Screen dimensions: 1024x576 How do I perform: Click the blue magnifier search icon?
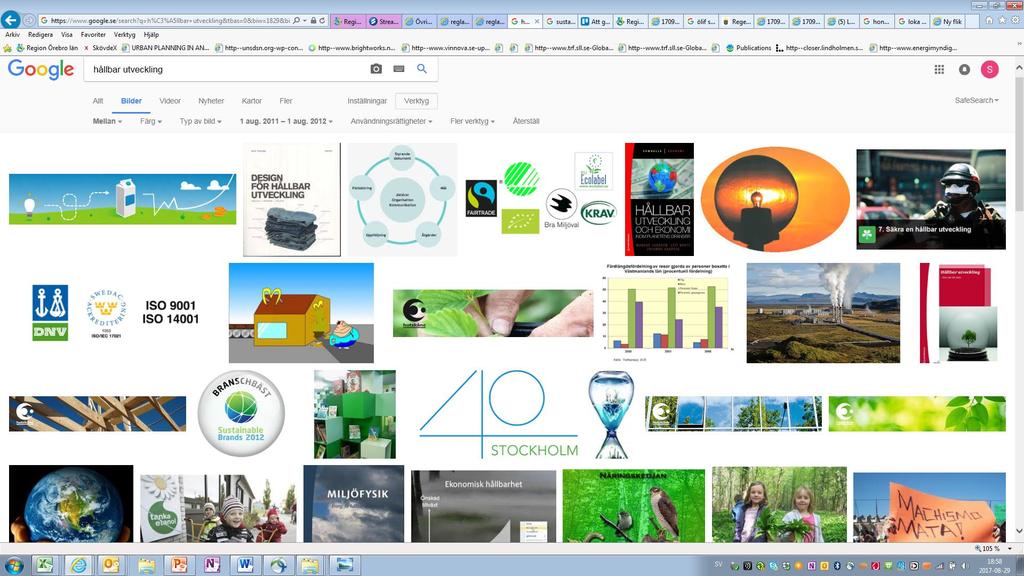click(422, 69)
